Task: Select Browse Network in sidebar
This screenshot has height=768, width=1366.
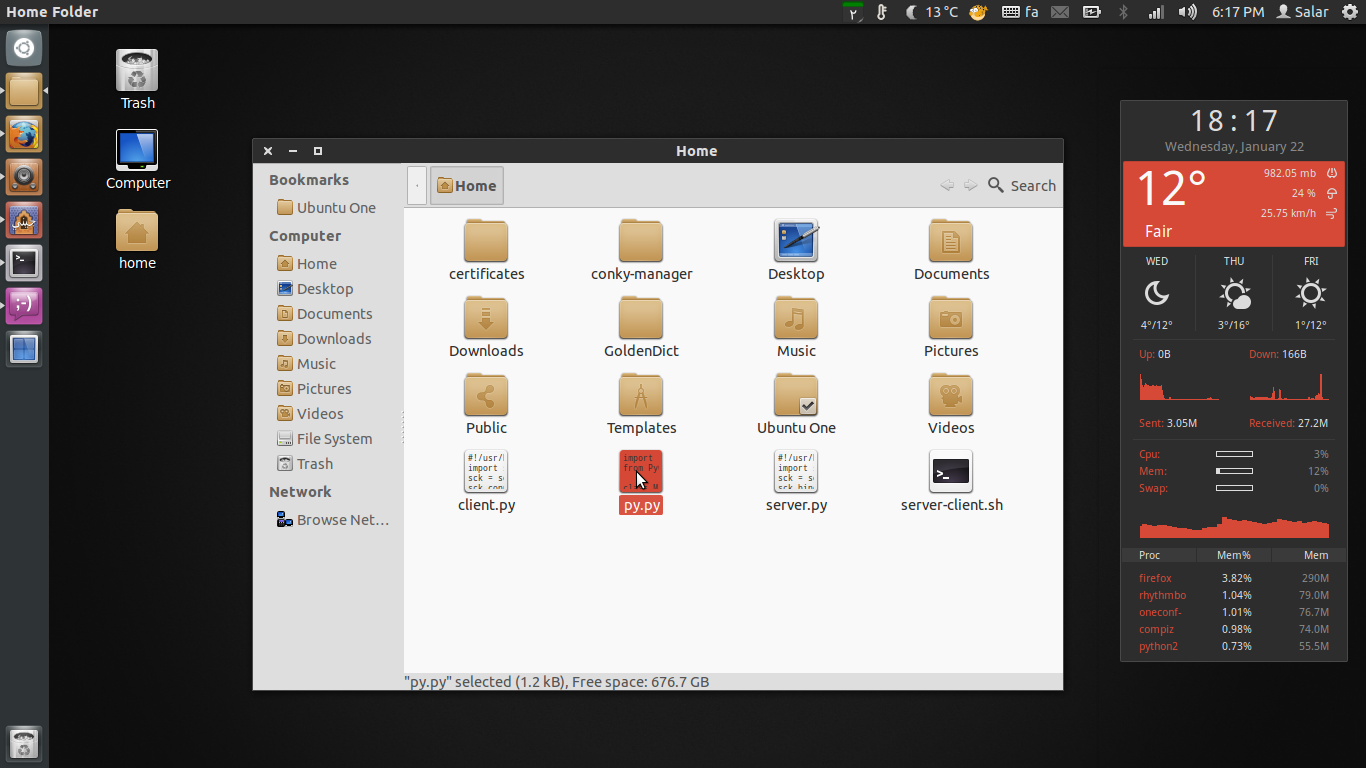Action: point(341,520)
